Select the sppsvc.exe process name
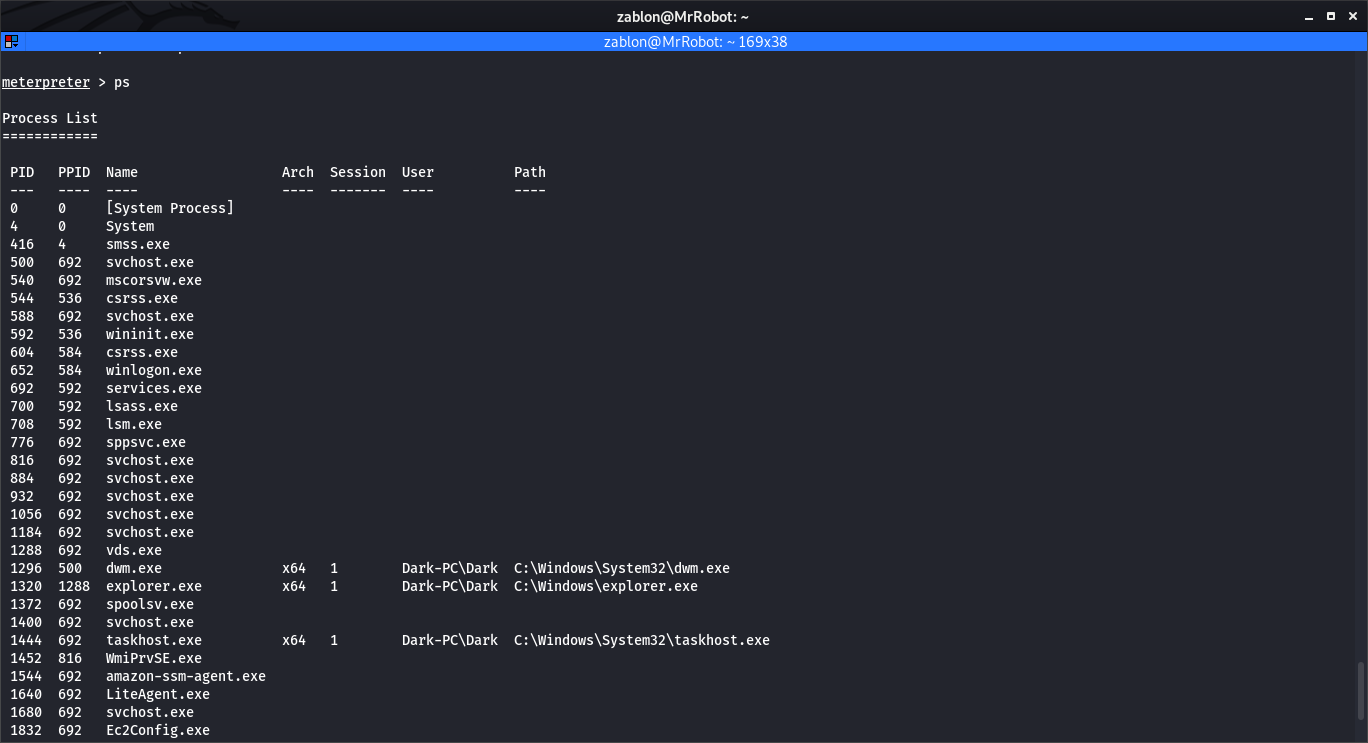Image resolution: width=1368 pixels, height=743 pixels. [x=146, y=442]
